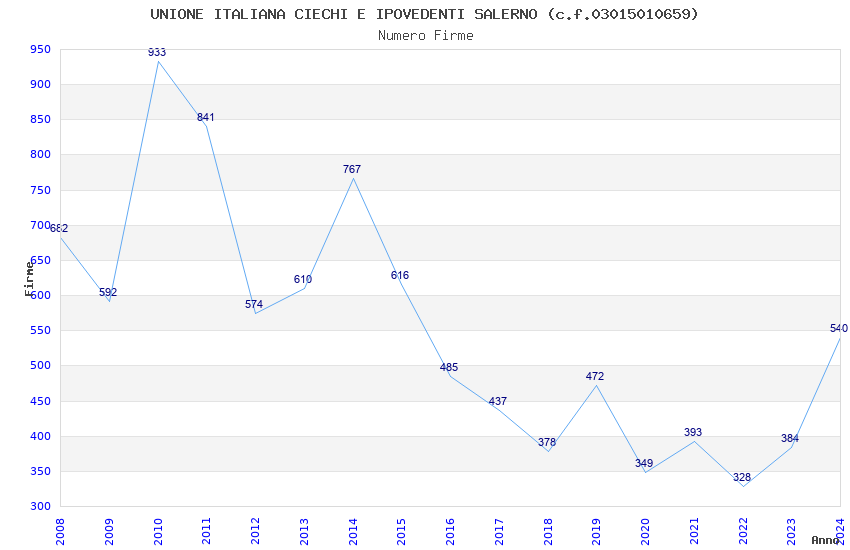Click the y-axis value 900
Viewport: 850px width, 550px height.
[41, 84]
